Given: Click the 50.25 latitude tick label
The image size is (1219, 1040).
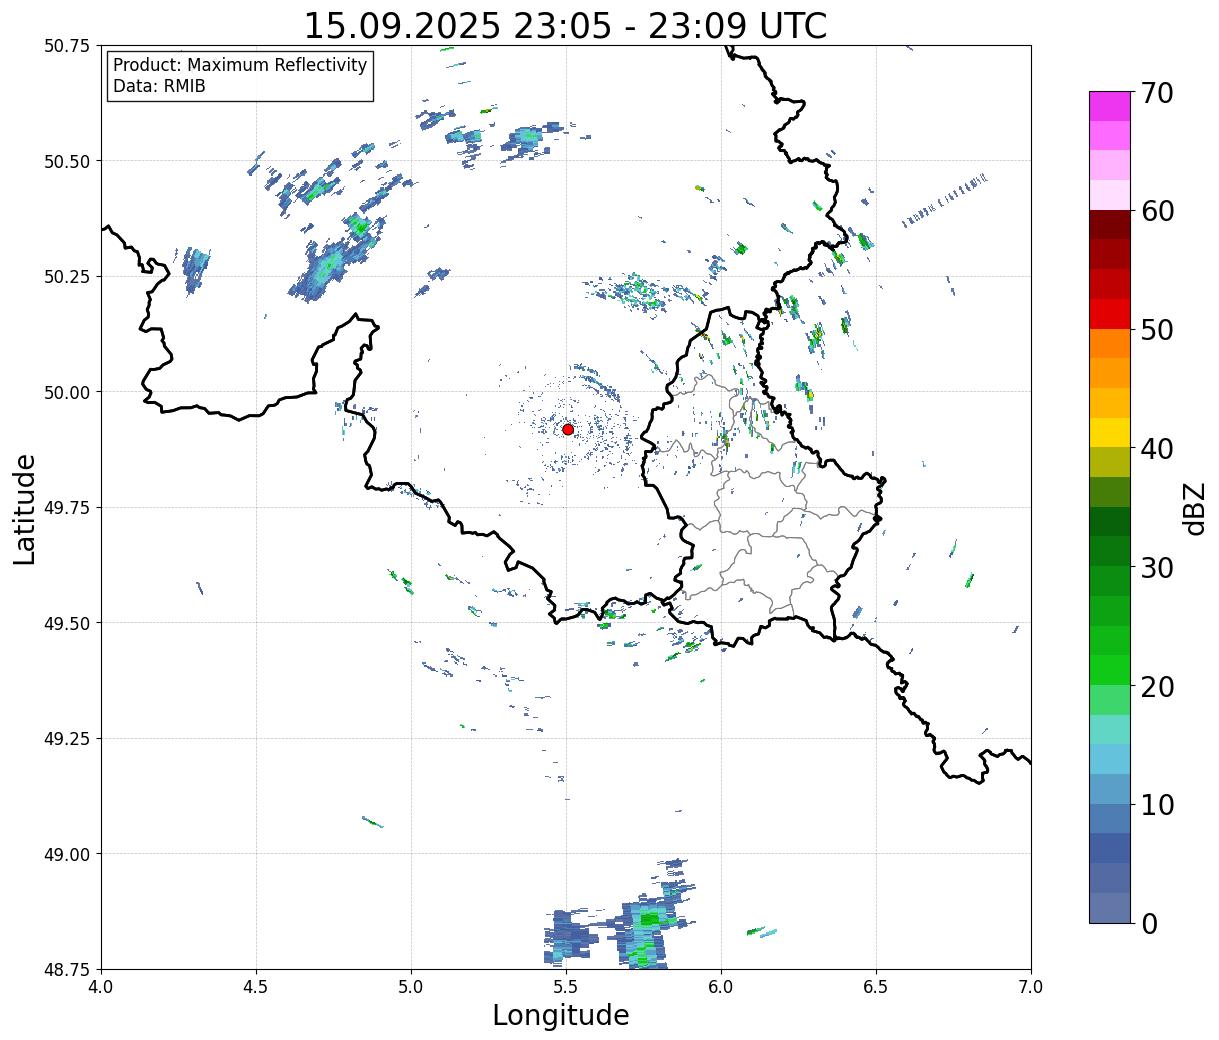Looking at the screenshot, I should pos(67,277).
